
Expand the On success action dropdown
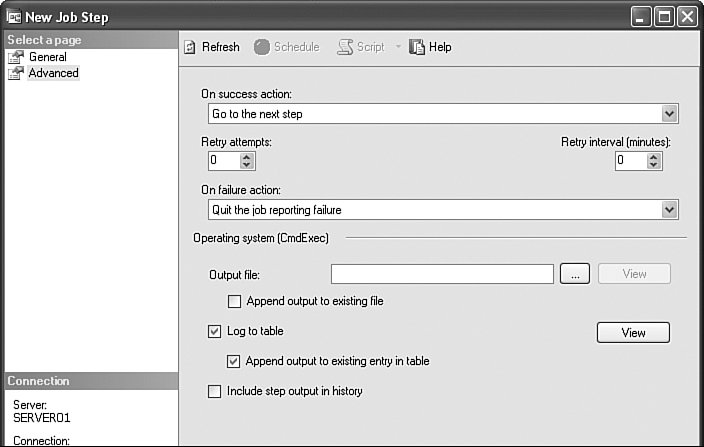click(669, 114)
